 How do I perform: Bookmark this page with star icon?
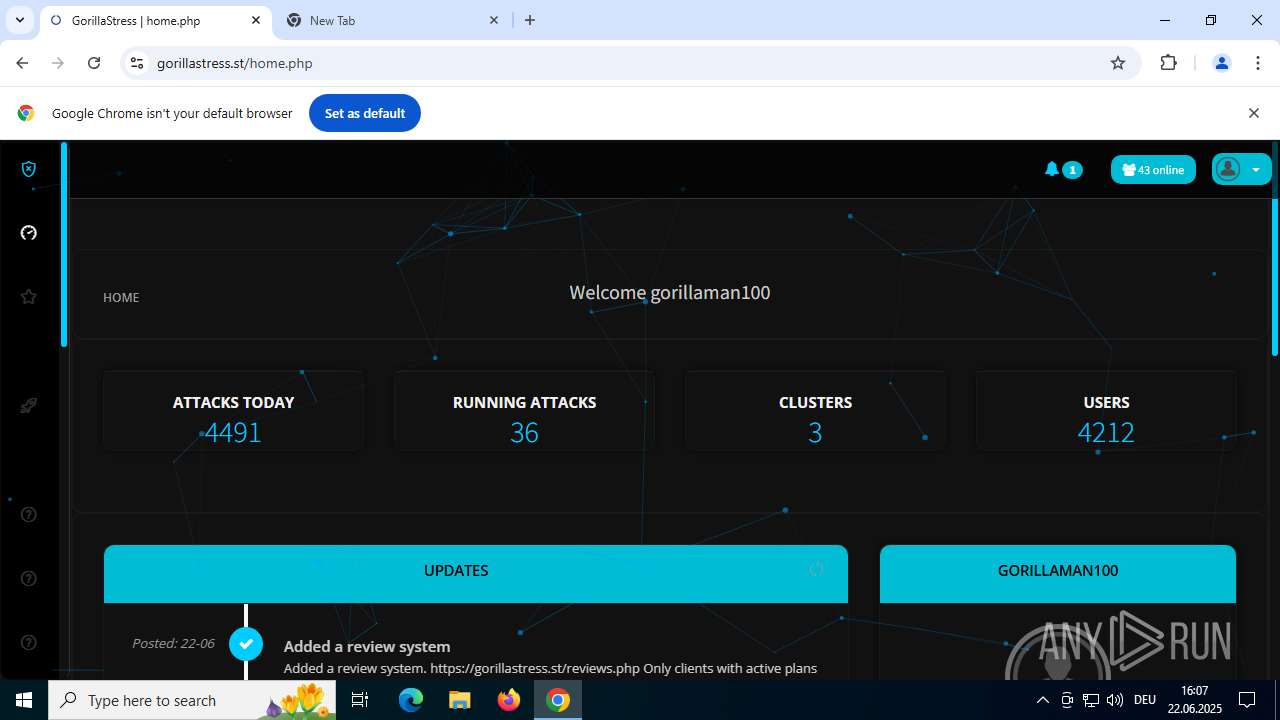pos(1118,63)
